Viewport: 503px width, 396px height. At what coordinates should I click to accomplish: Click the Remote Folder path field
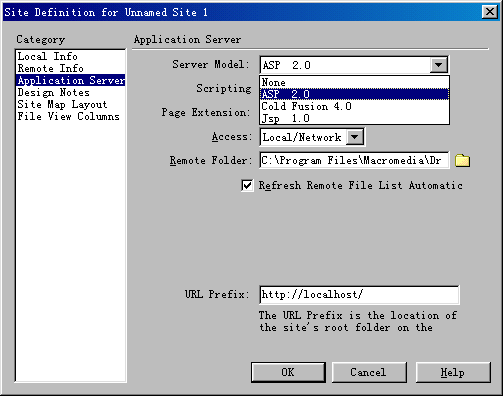tap(354, 161)
